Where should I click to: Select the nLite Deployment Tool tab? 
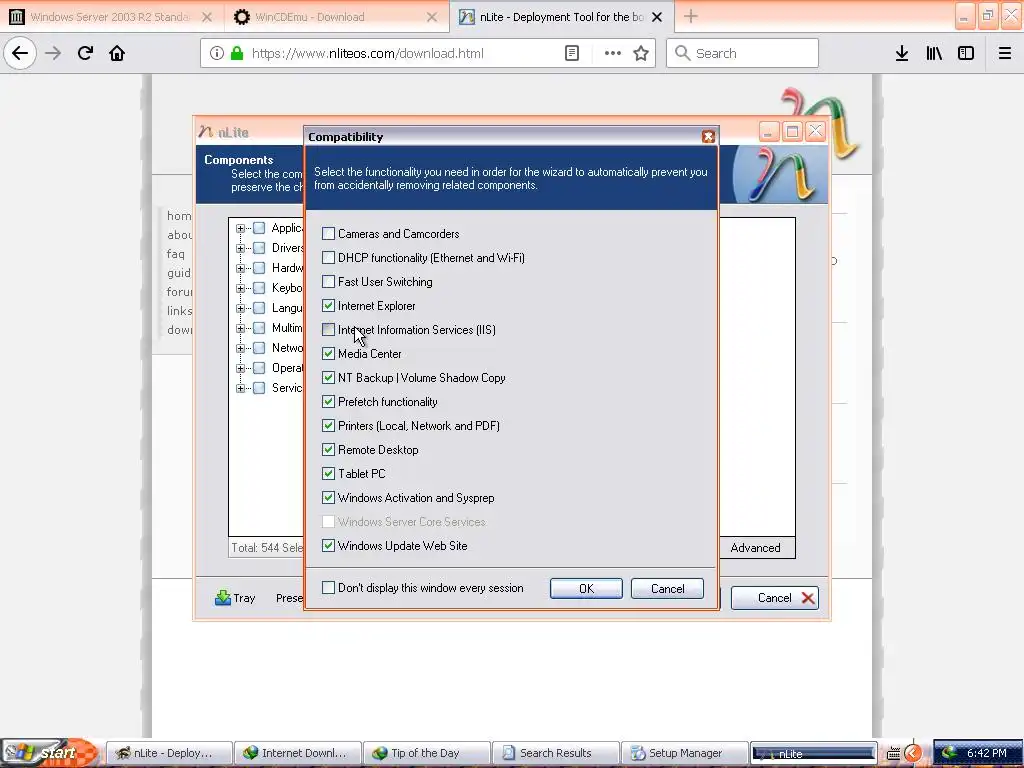pos(562,17)
